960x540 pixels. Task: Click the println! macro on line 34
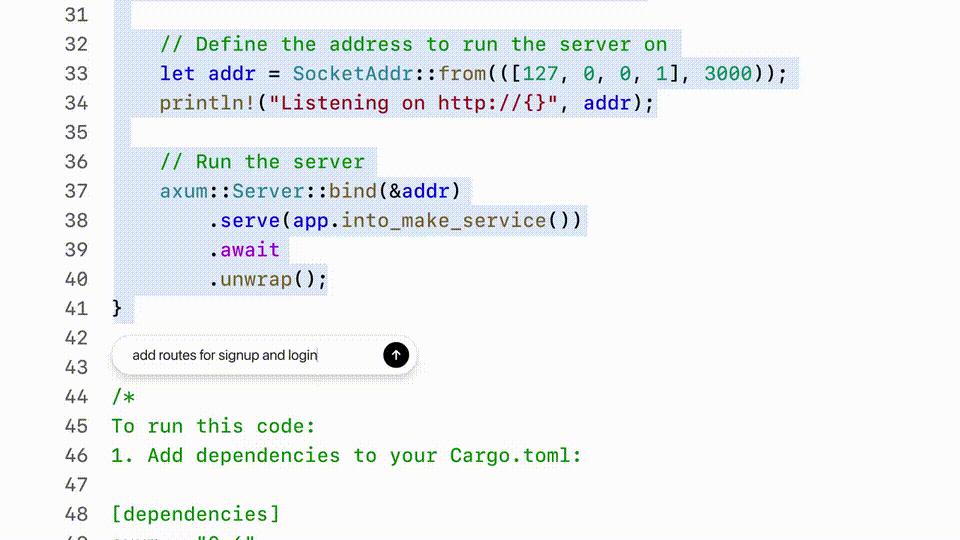click(x=207, y=103)
